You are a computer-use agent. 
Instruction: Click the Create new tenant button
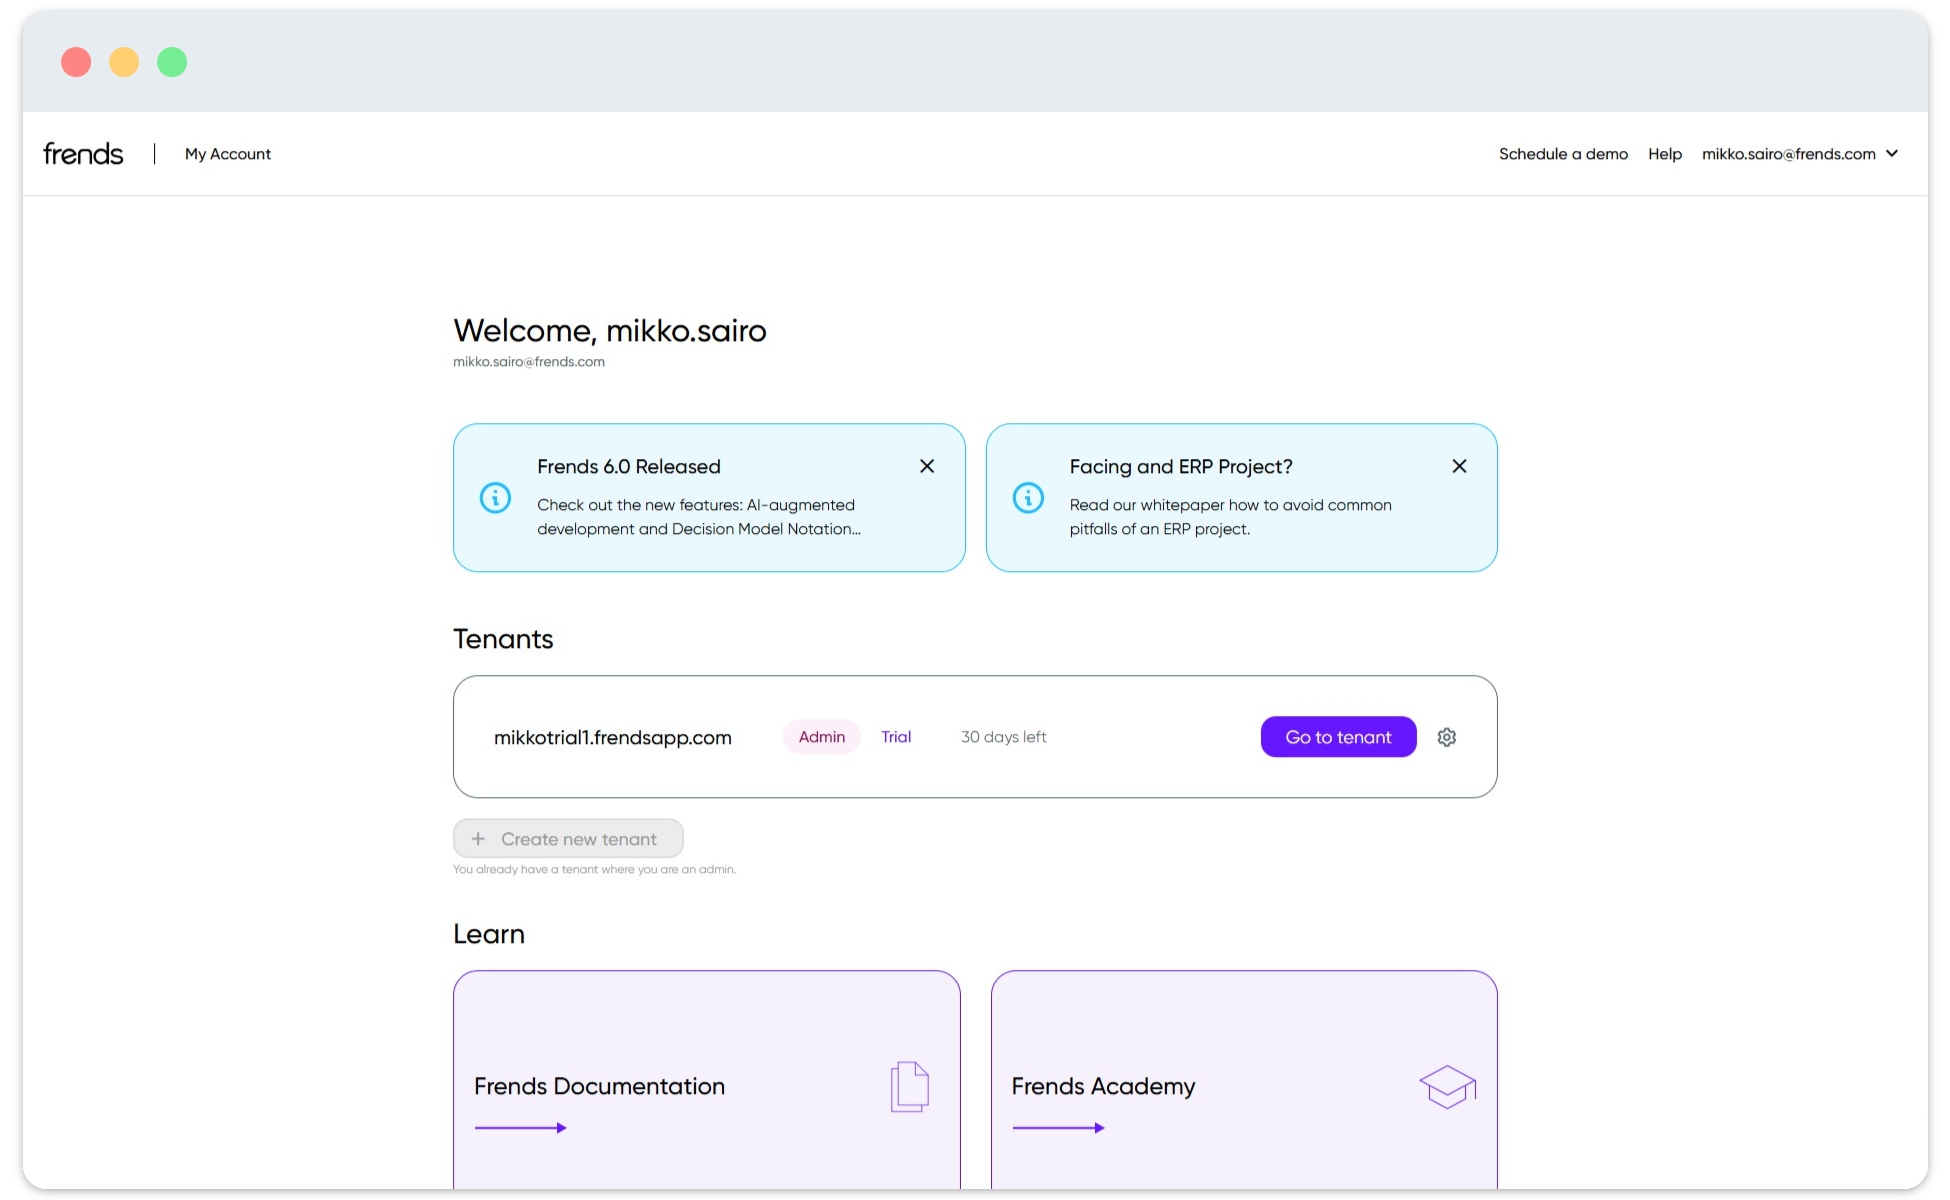(568, 838)
